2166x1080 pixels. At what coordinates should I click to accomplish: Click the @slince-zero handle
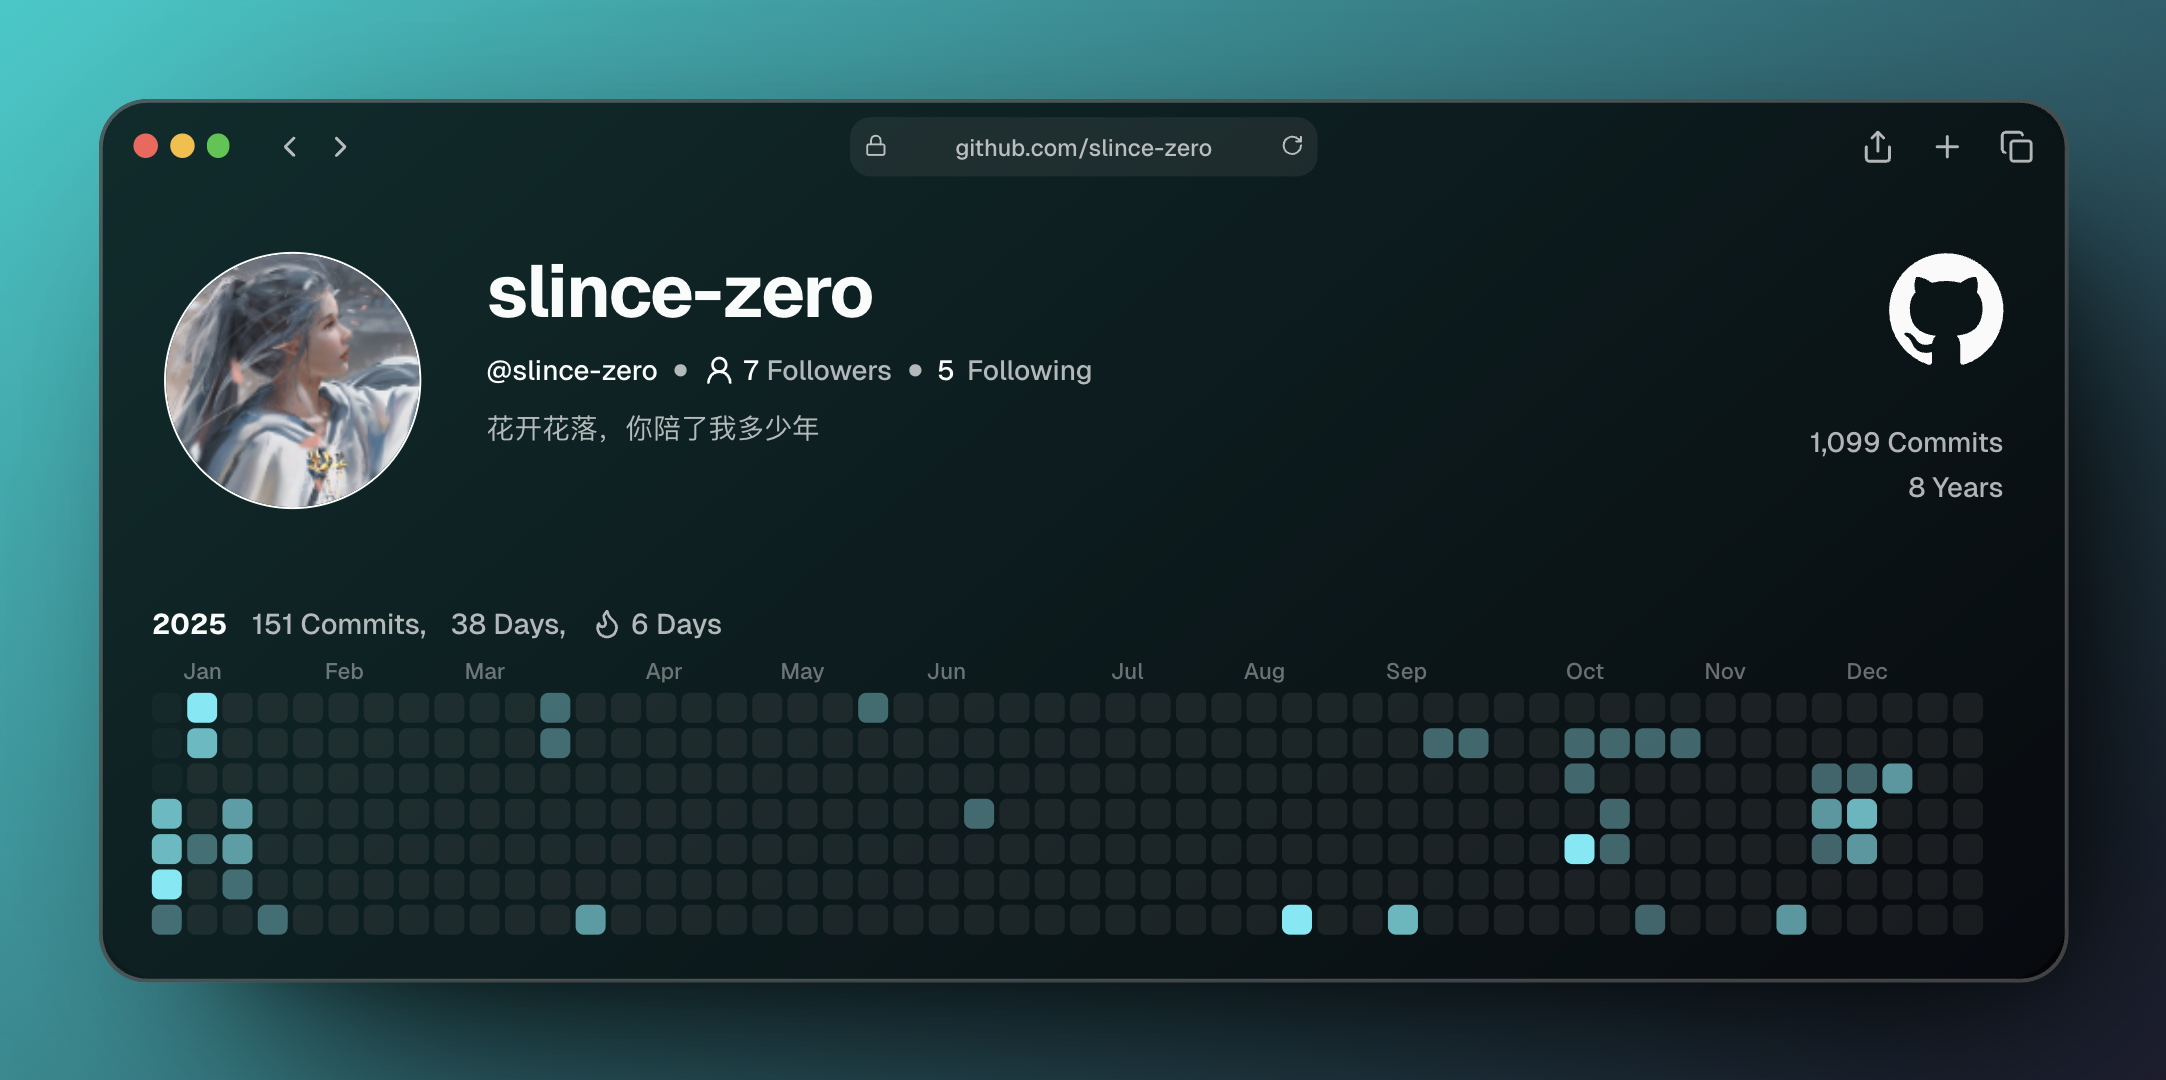click(571, 370)
